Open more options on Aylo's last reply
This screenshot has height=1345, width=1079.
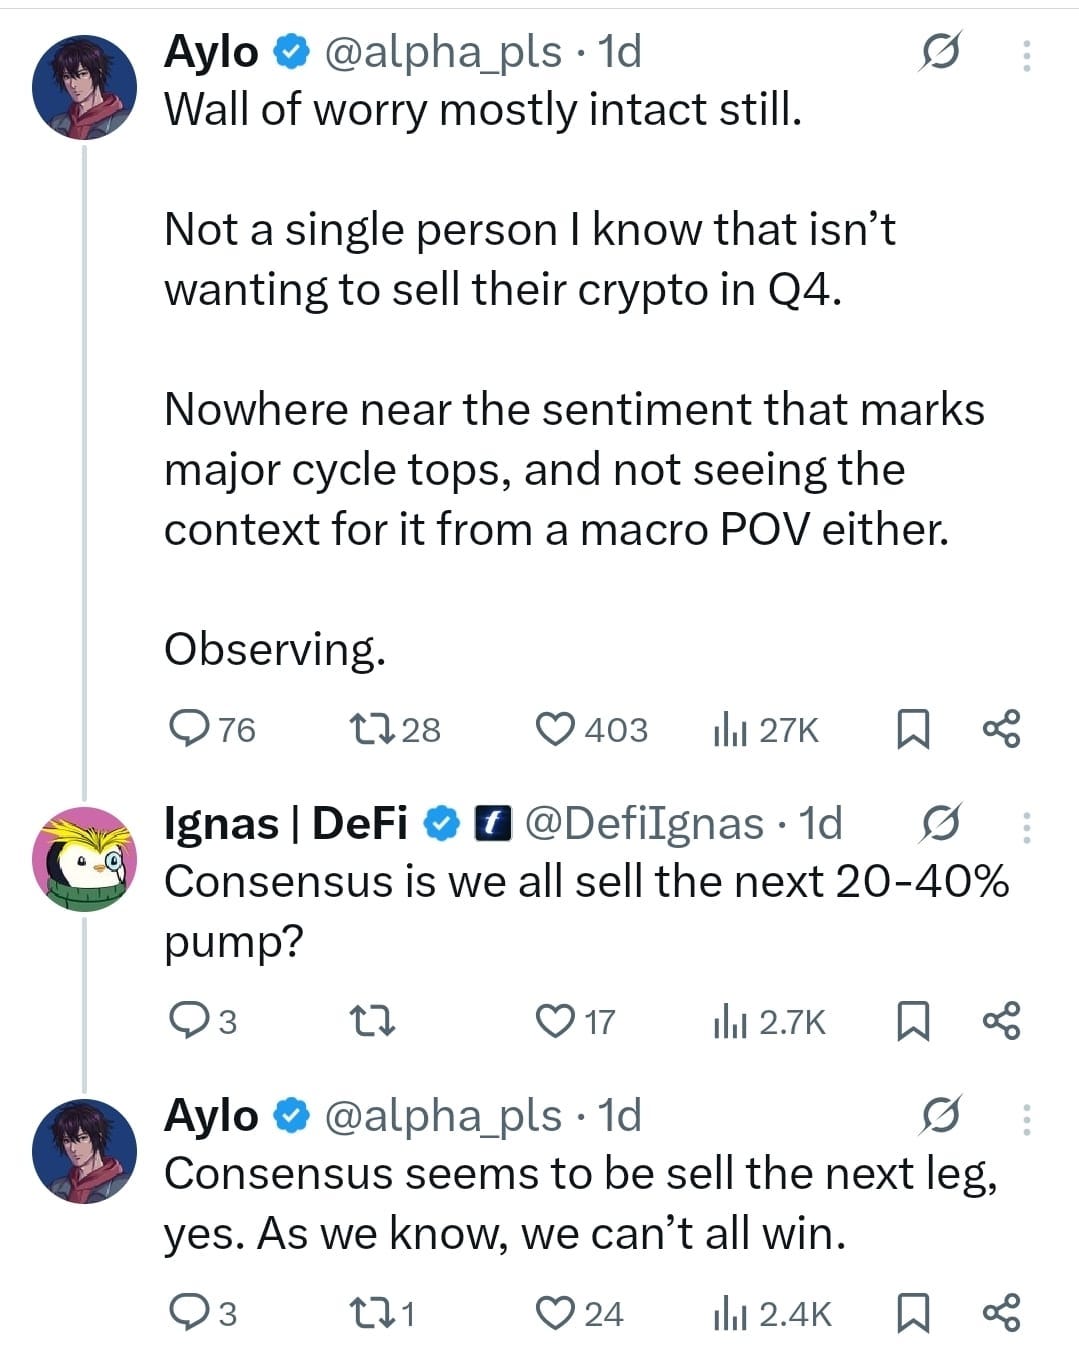tap(1026, 1118)
